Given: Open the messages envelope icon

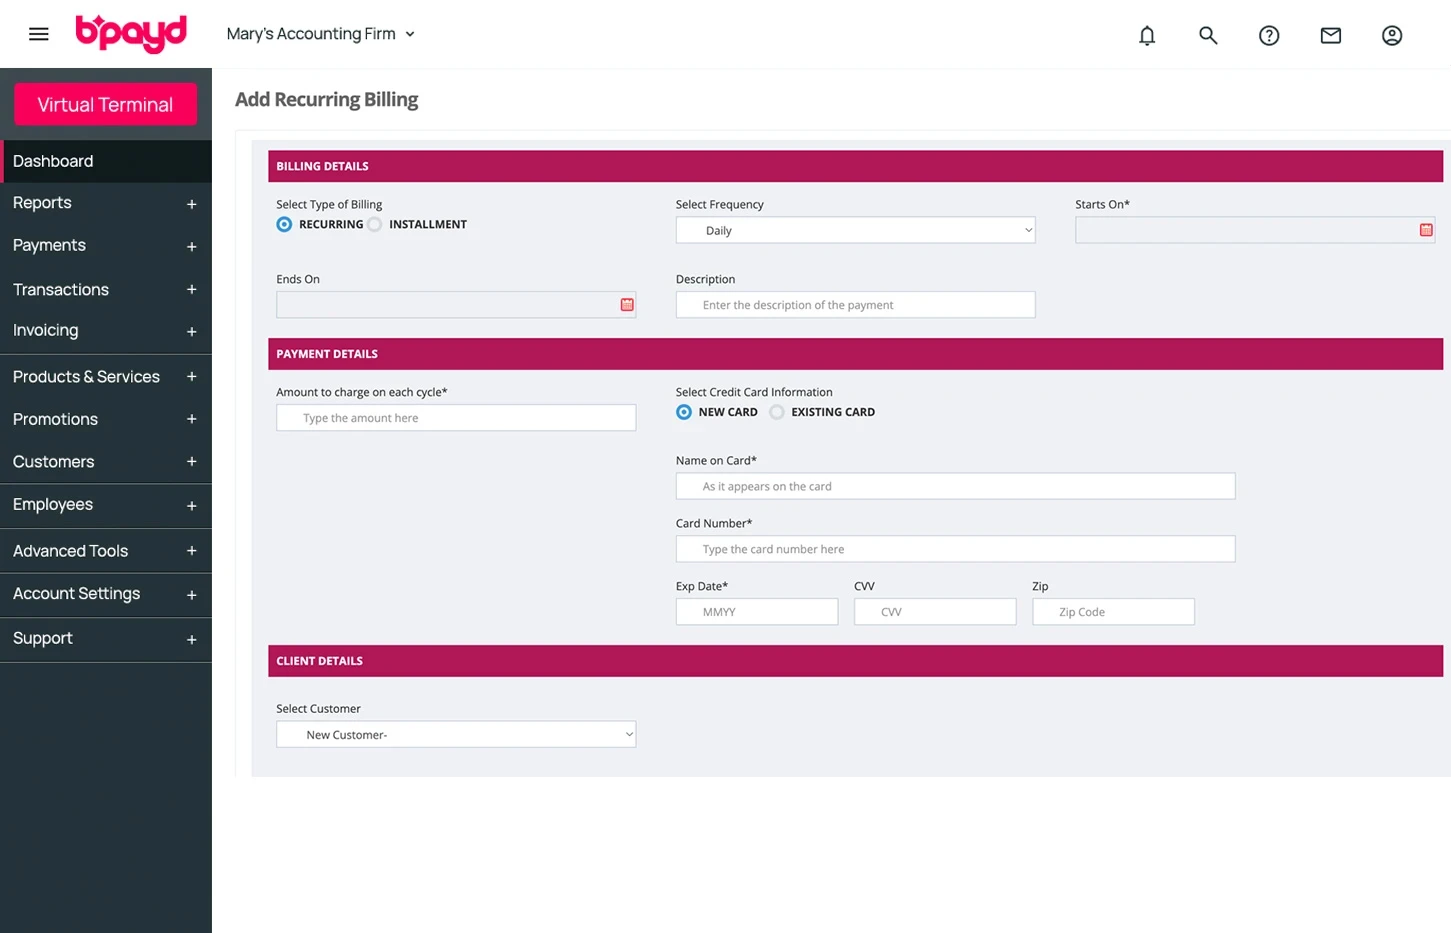Looking at the screenshot, I should pyautogui.click(x=1331, y=35).
